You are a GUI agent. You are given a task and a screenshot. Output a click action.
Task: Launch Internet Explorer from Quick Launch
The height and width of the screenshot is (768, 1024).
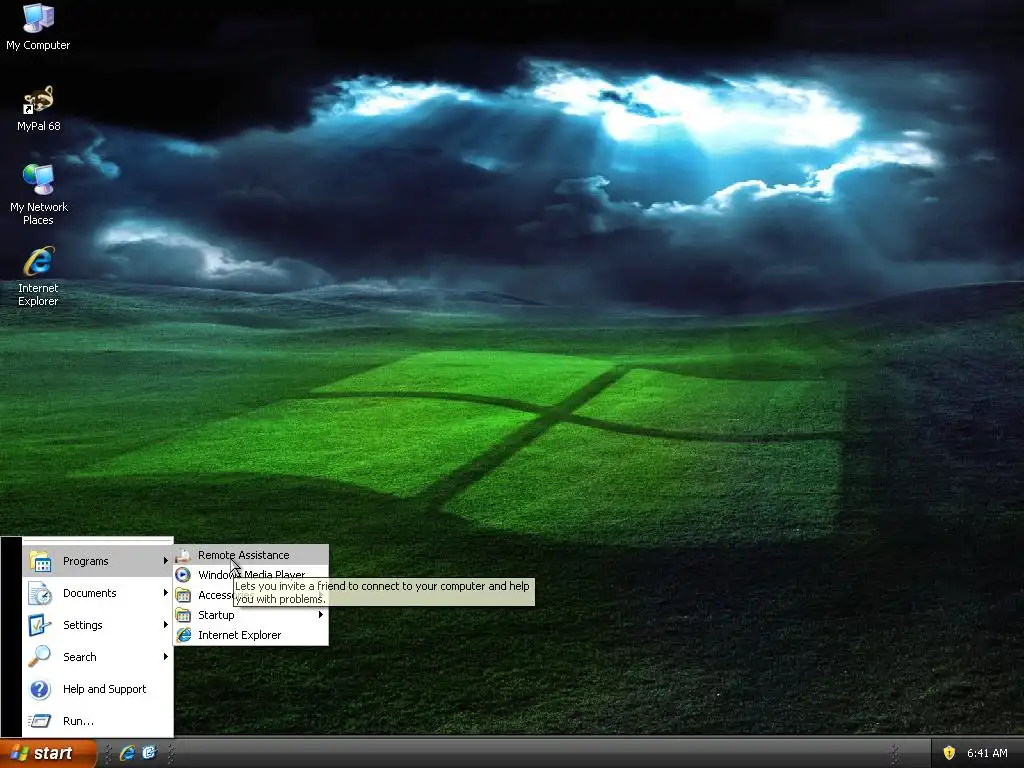(127, 753)
